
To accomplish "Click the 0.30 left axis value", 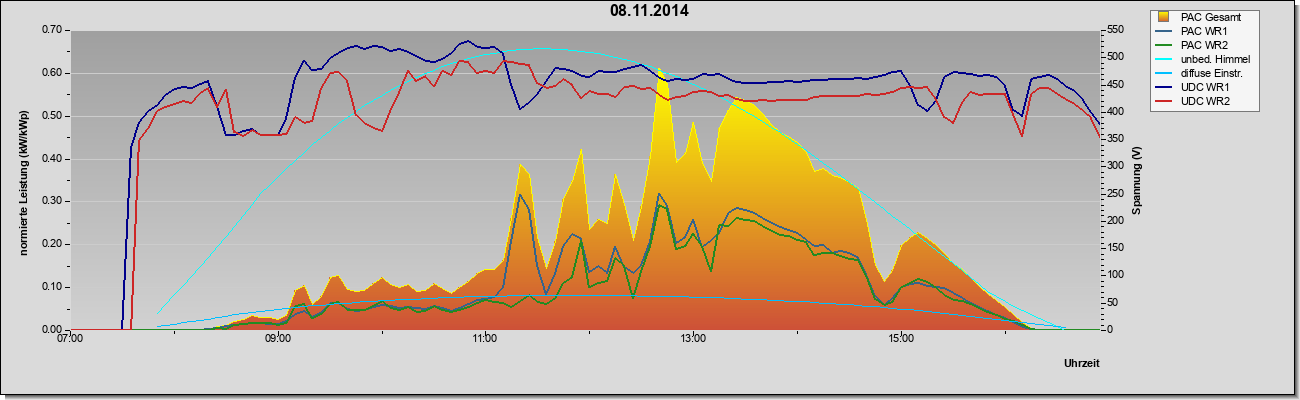I will tap(53, 201).
